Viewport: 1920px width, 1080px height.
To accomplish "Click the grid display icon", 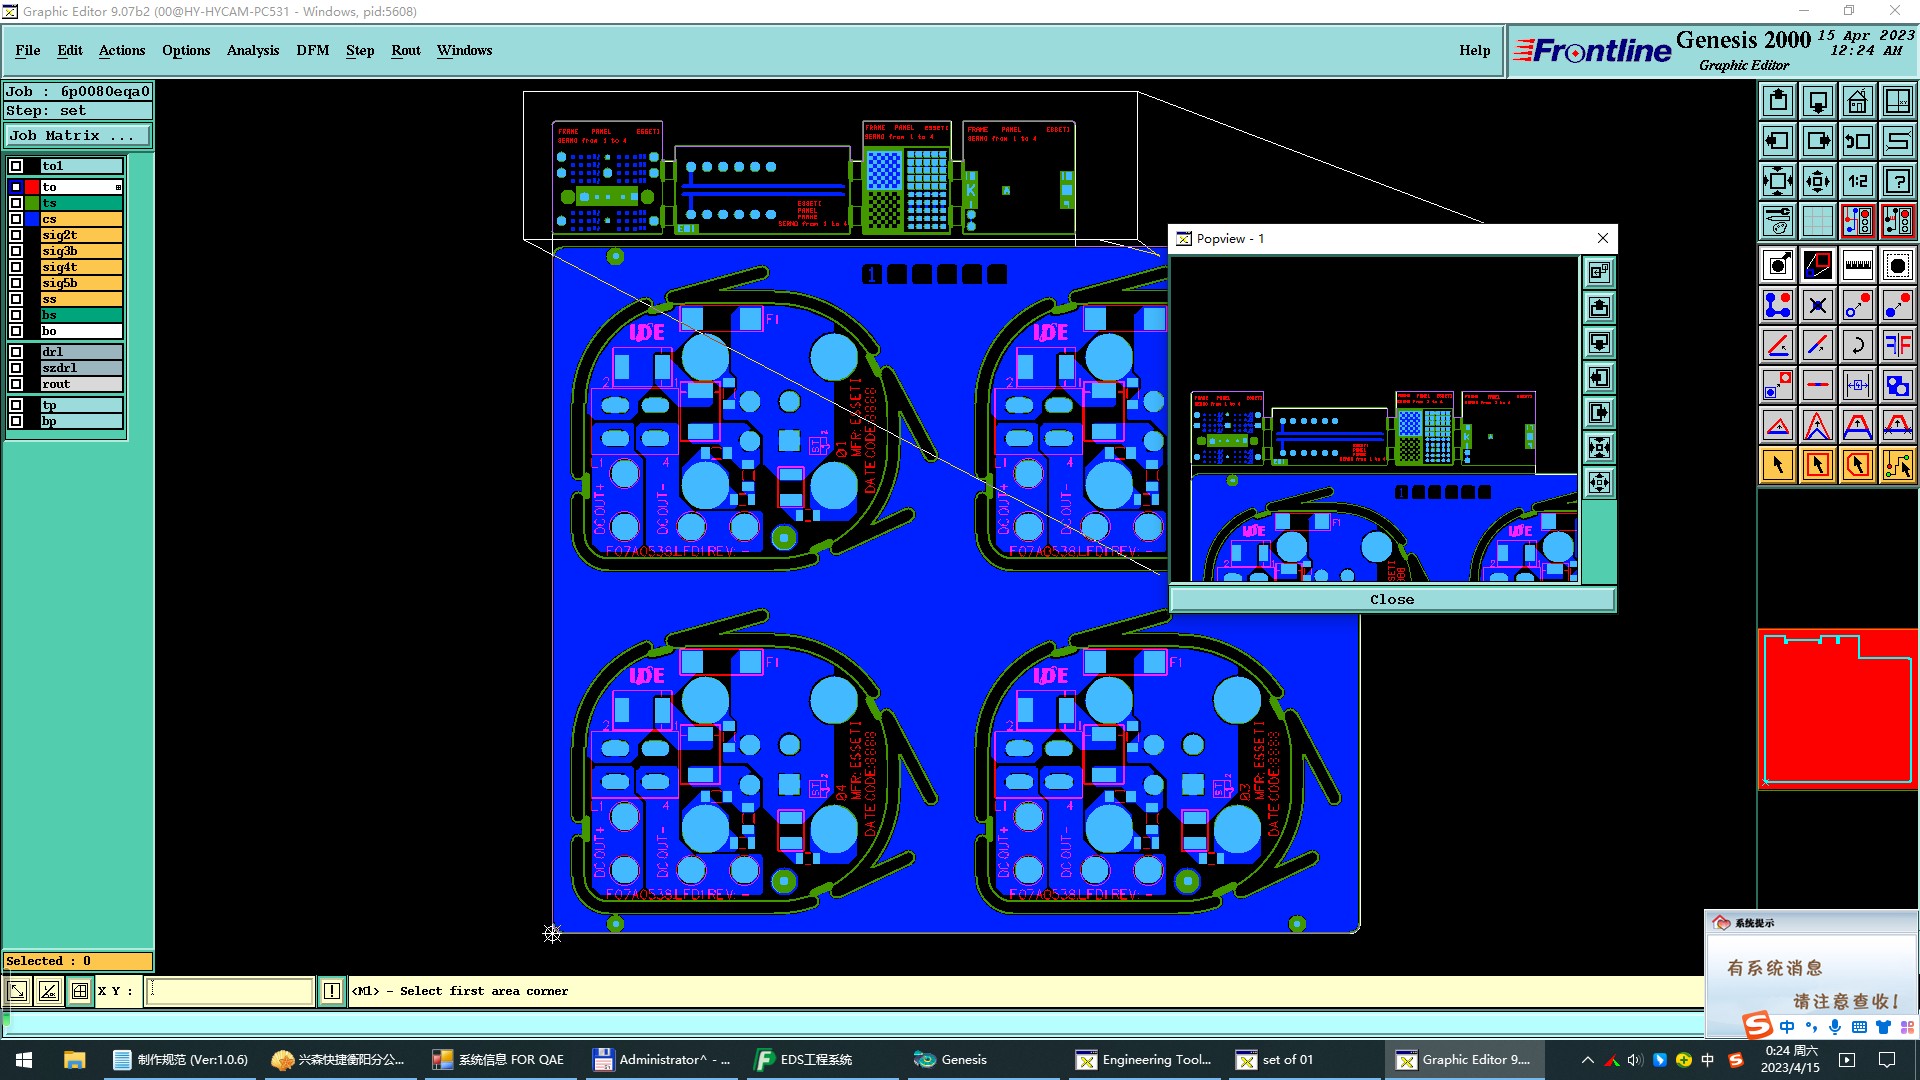I will [x=1817, y=221].
